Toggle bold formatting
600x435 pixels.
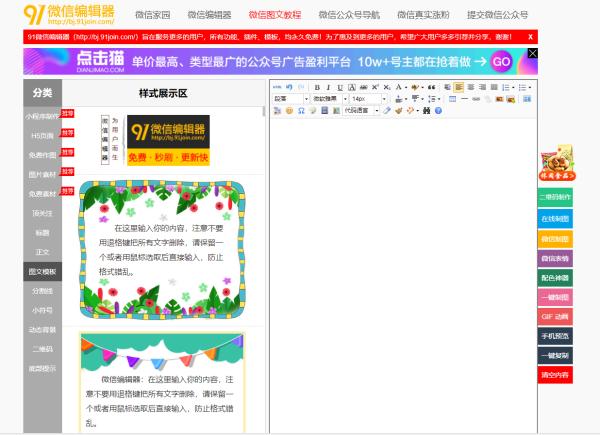[x=317, y=87]
